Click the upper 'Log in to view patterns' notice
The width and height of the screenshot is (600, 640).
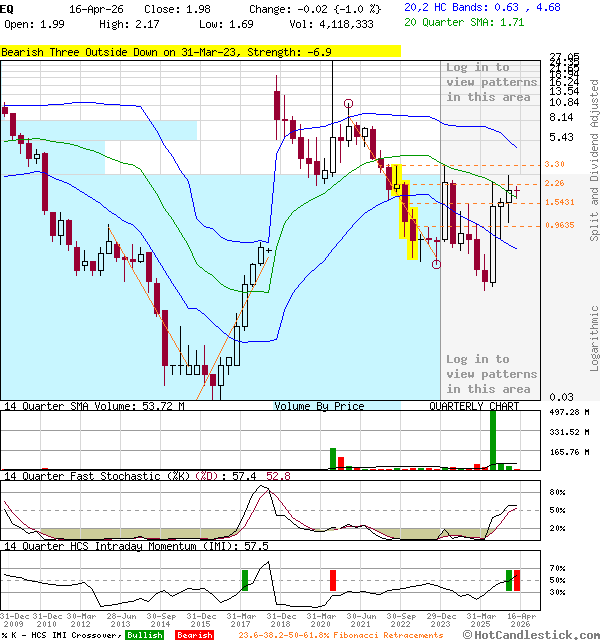pyautogui.click(x=490, y=82)
